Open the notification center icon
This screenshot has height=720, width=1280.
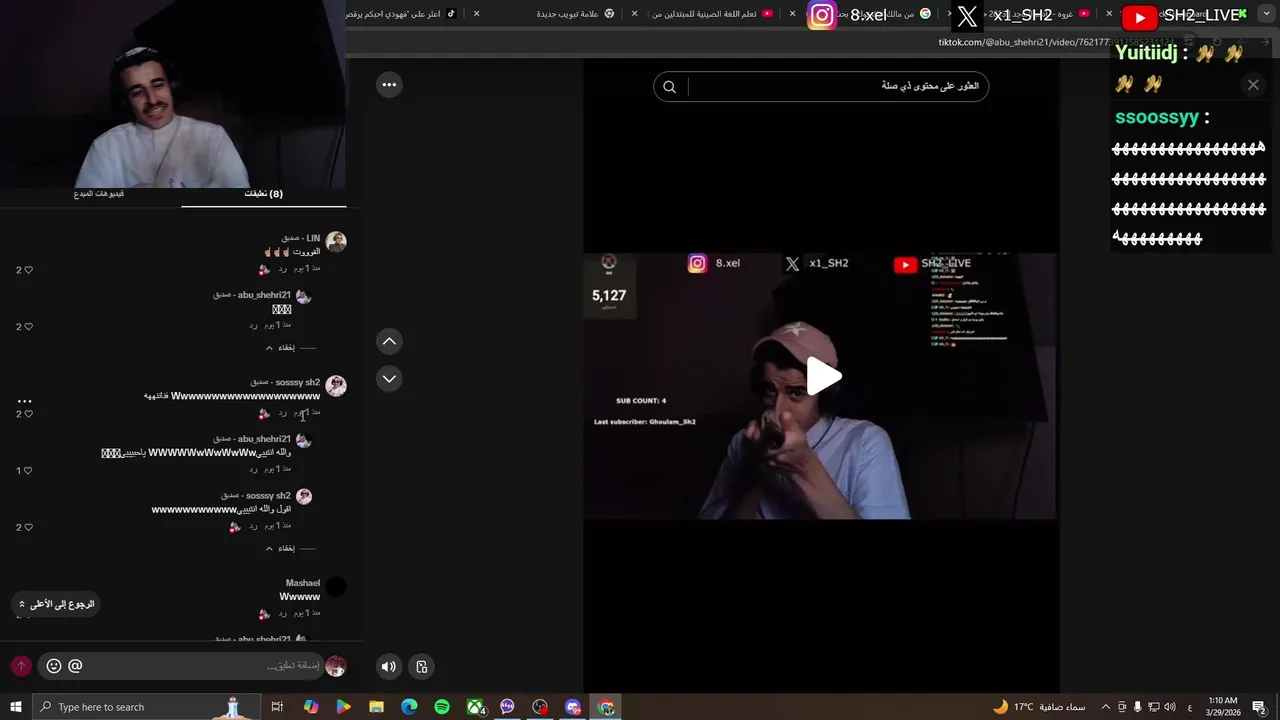[1259, 707]
